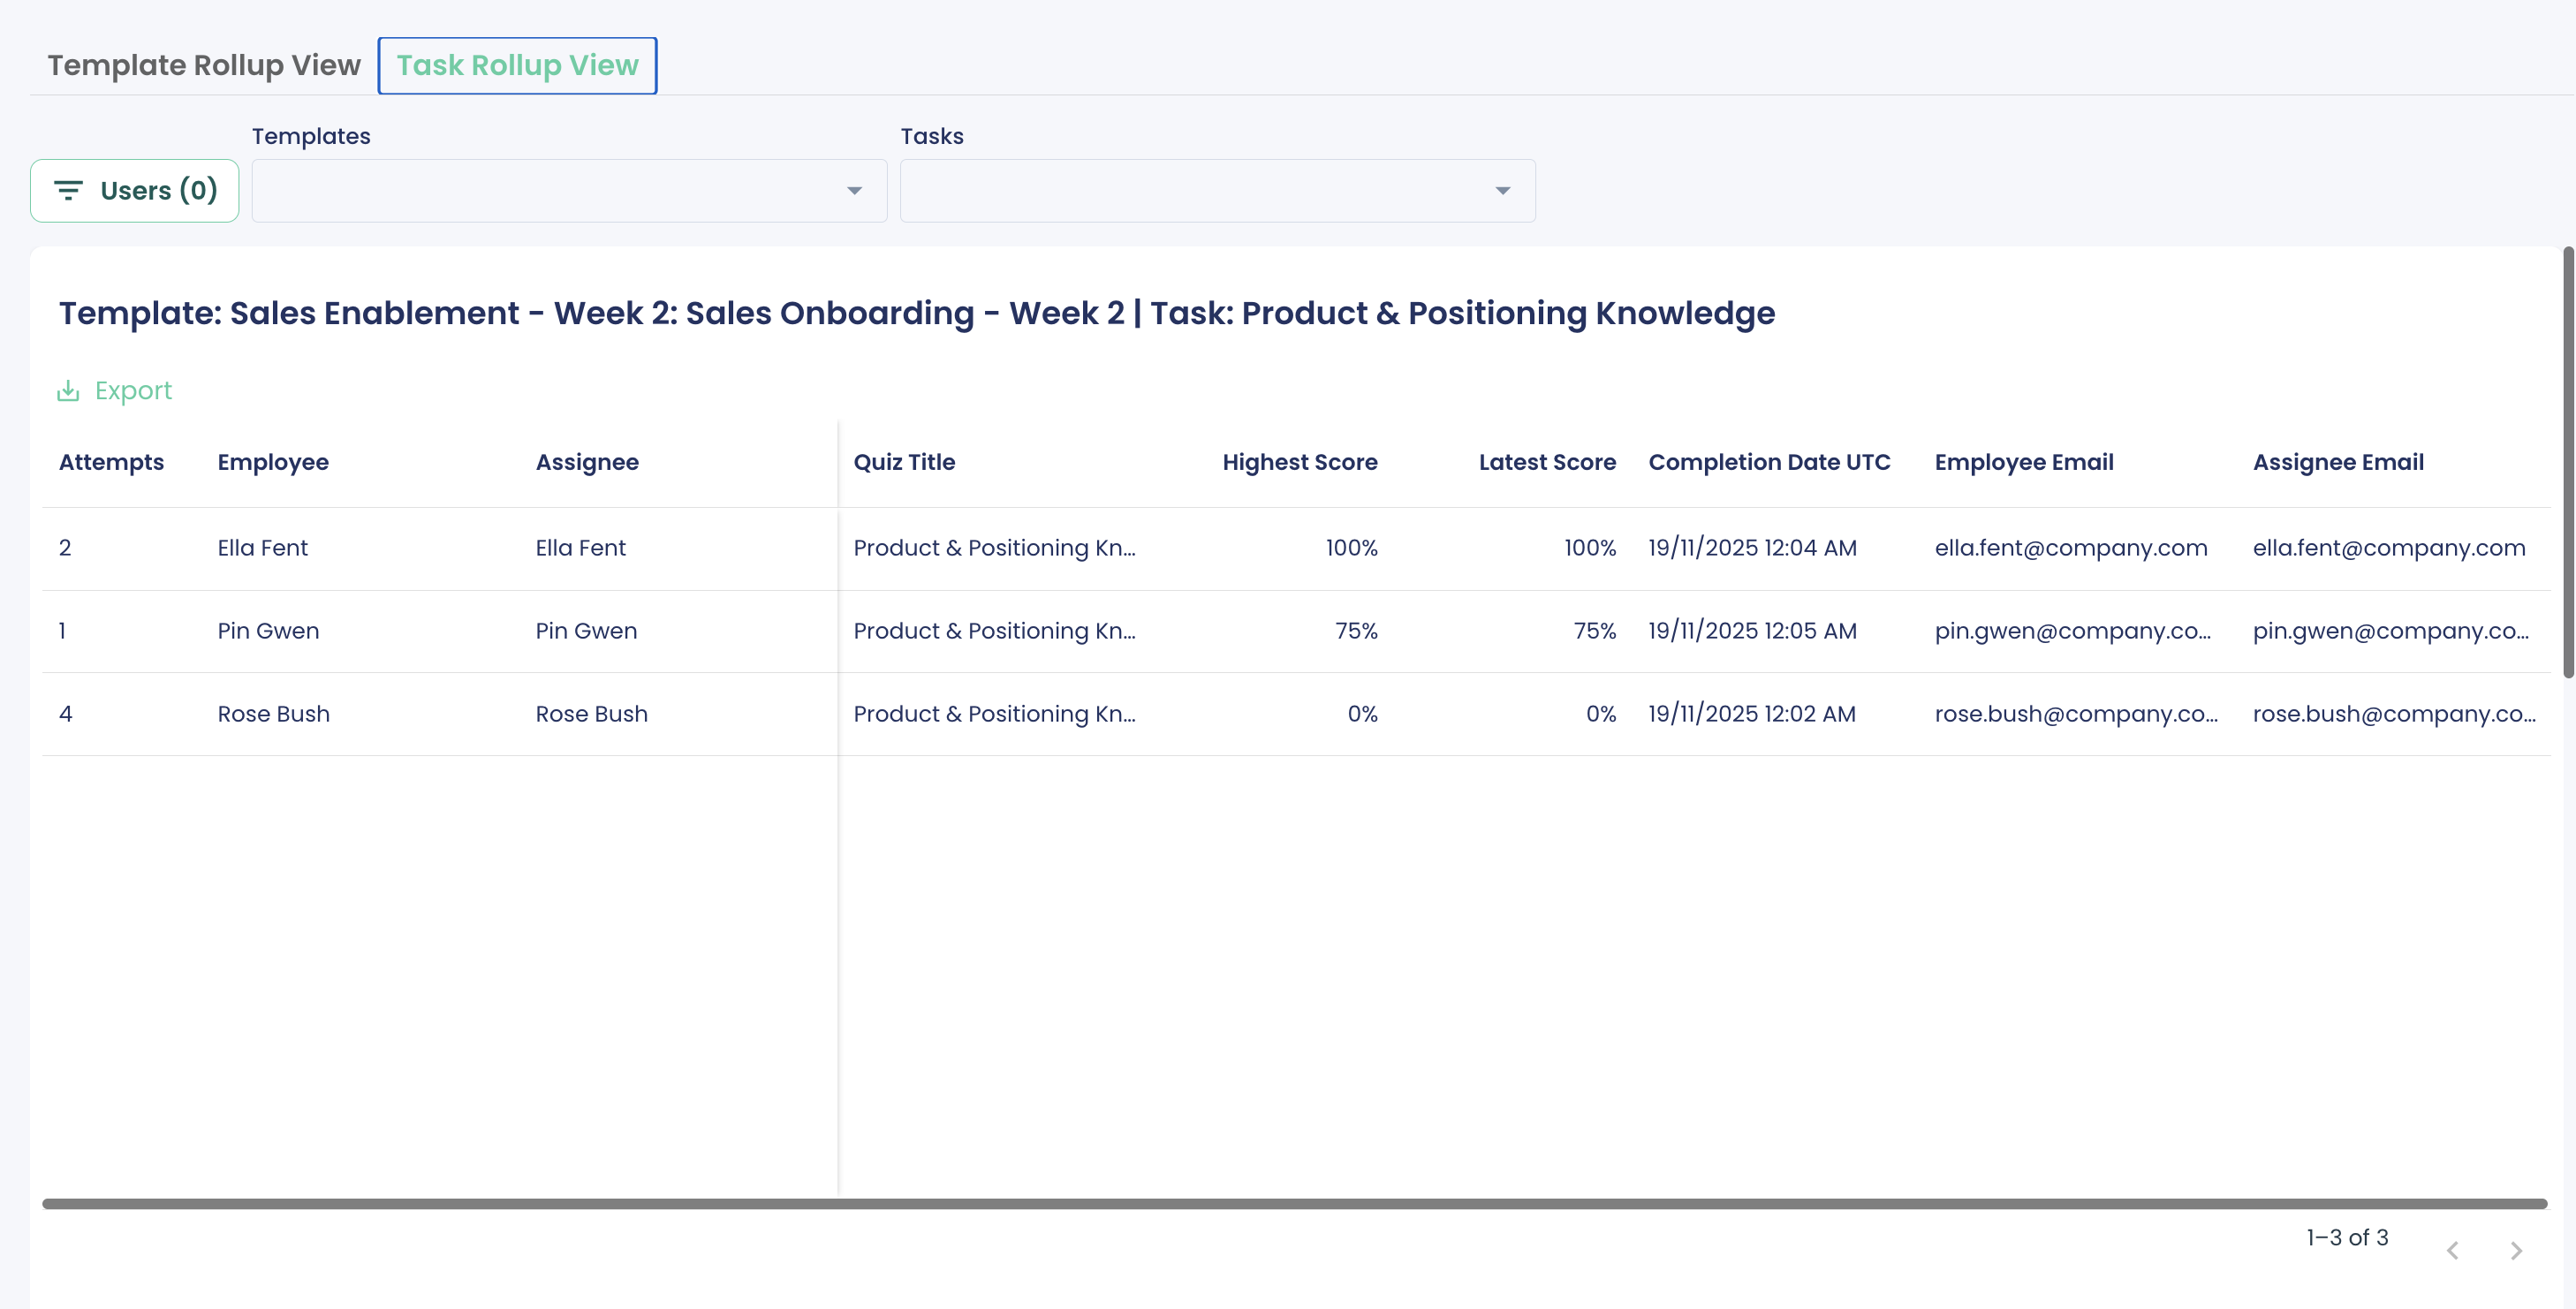The image size is (2576, 1309).
Task: Sort by Completion Date UTC header
Action: pyautogui.click(x=1768, y=462)
